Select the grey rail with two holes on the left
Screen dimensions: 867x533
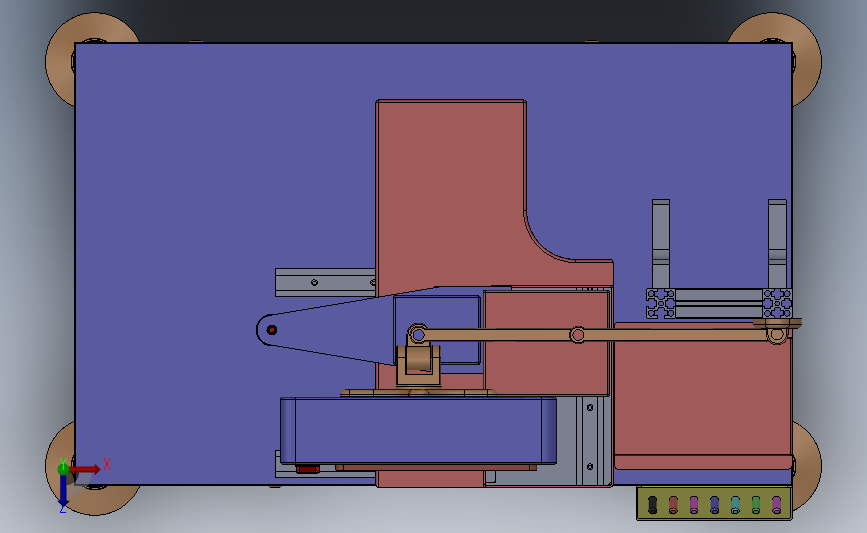325,283
